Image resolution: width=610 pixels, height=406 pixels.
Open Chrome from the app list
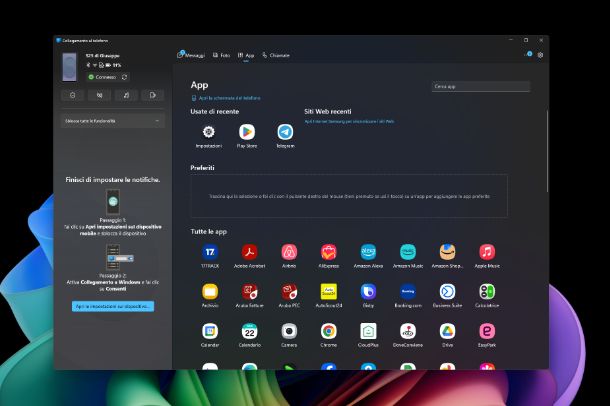(x=329, y=331)
